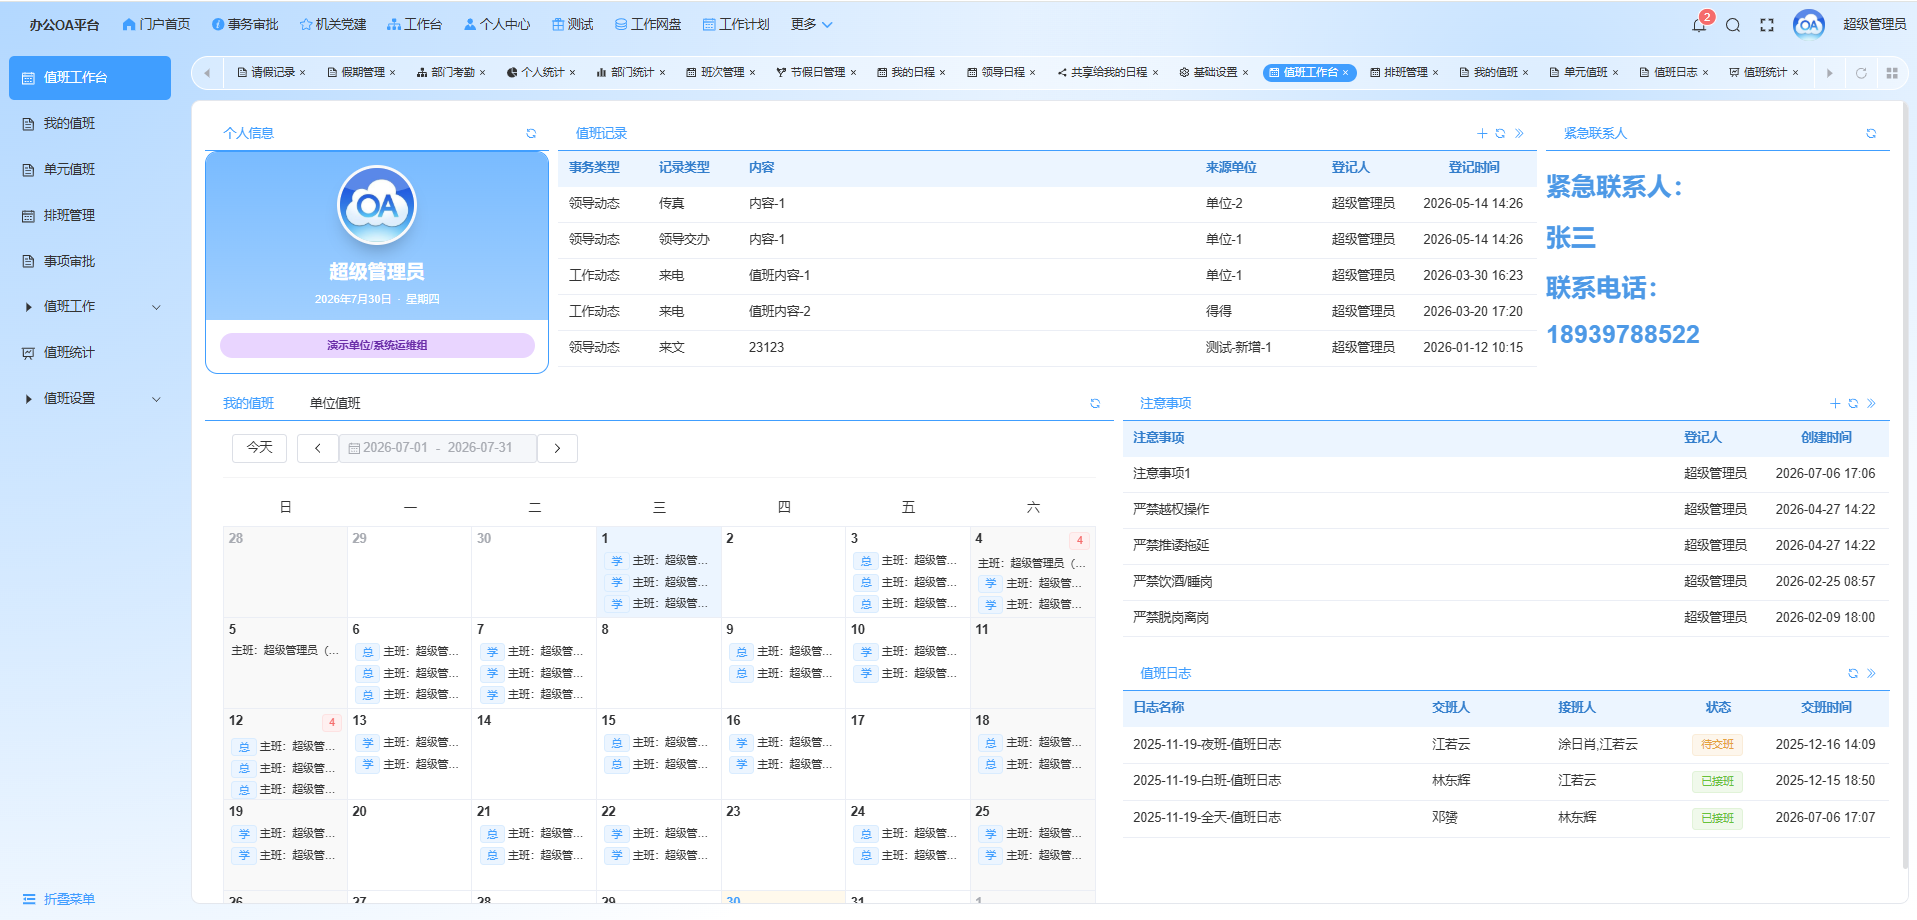1917x920 pixels.
Task: Add a new 注意事项 with plus icon
Action: coord(1835,403)
